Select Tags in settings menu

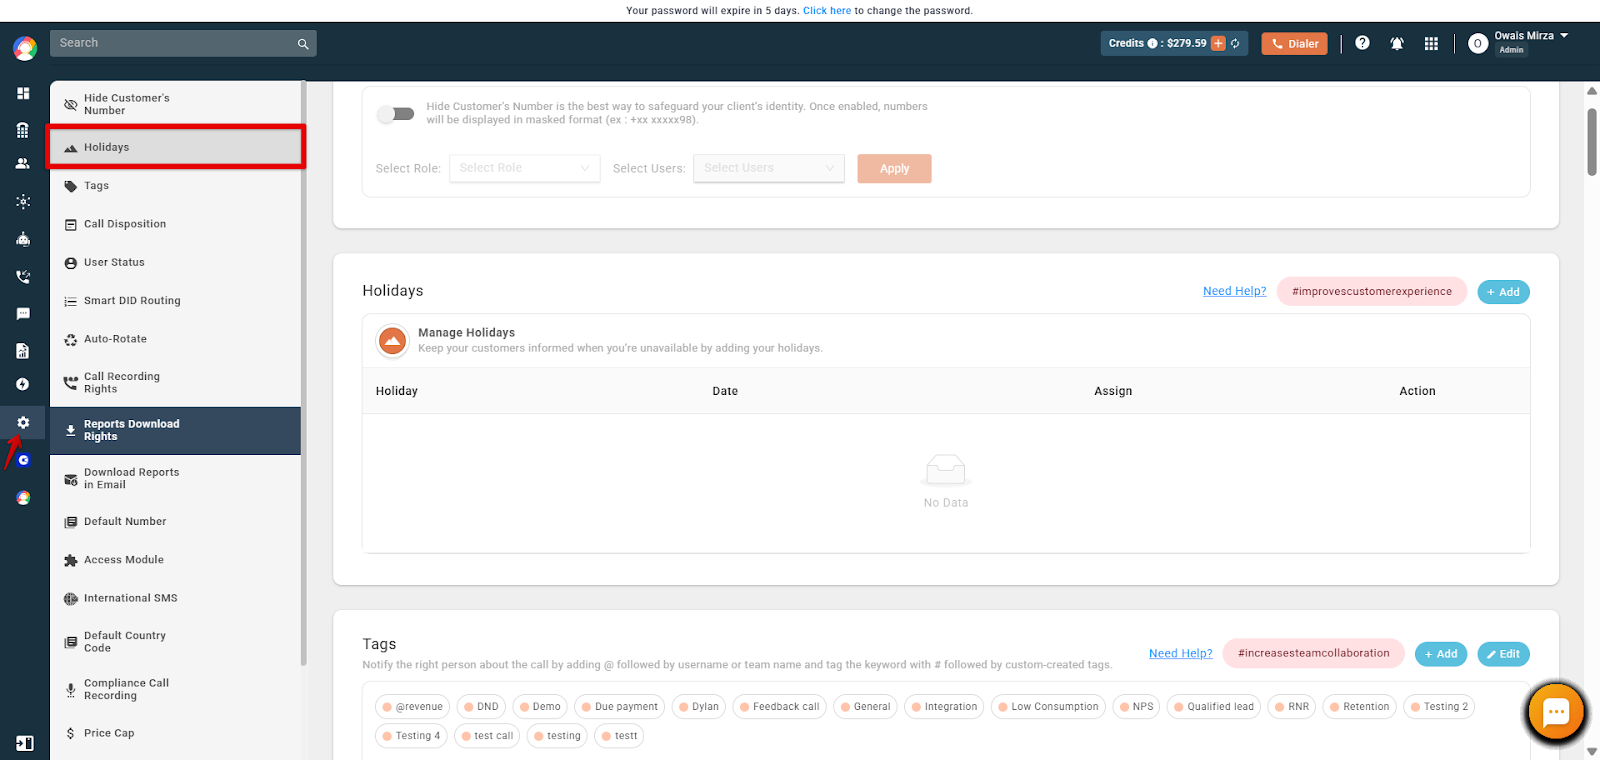coord(175,186)
